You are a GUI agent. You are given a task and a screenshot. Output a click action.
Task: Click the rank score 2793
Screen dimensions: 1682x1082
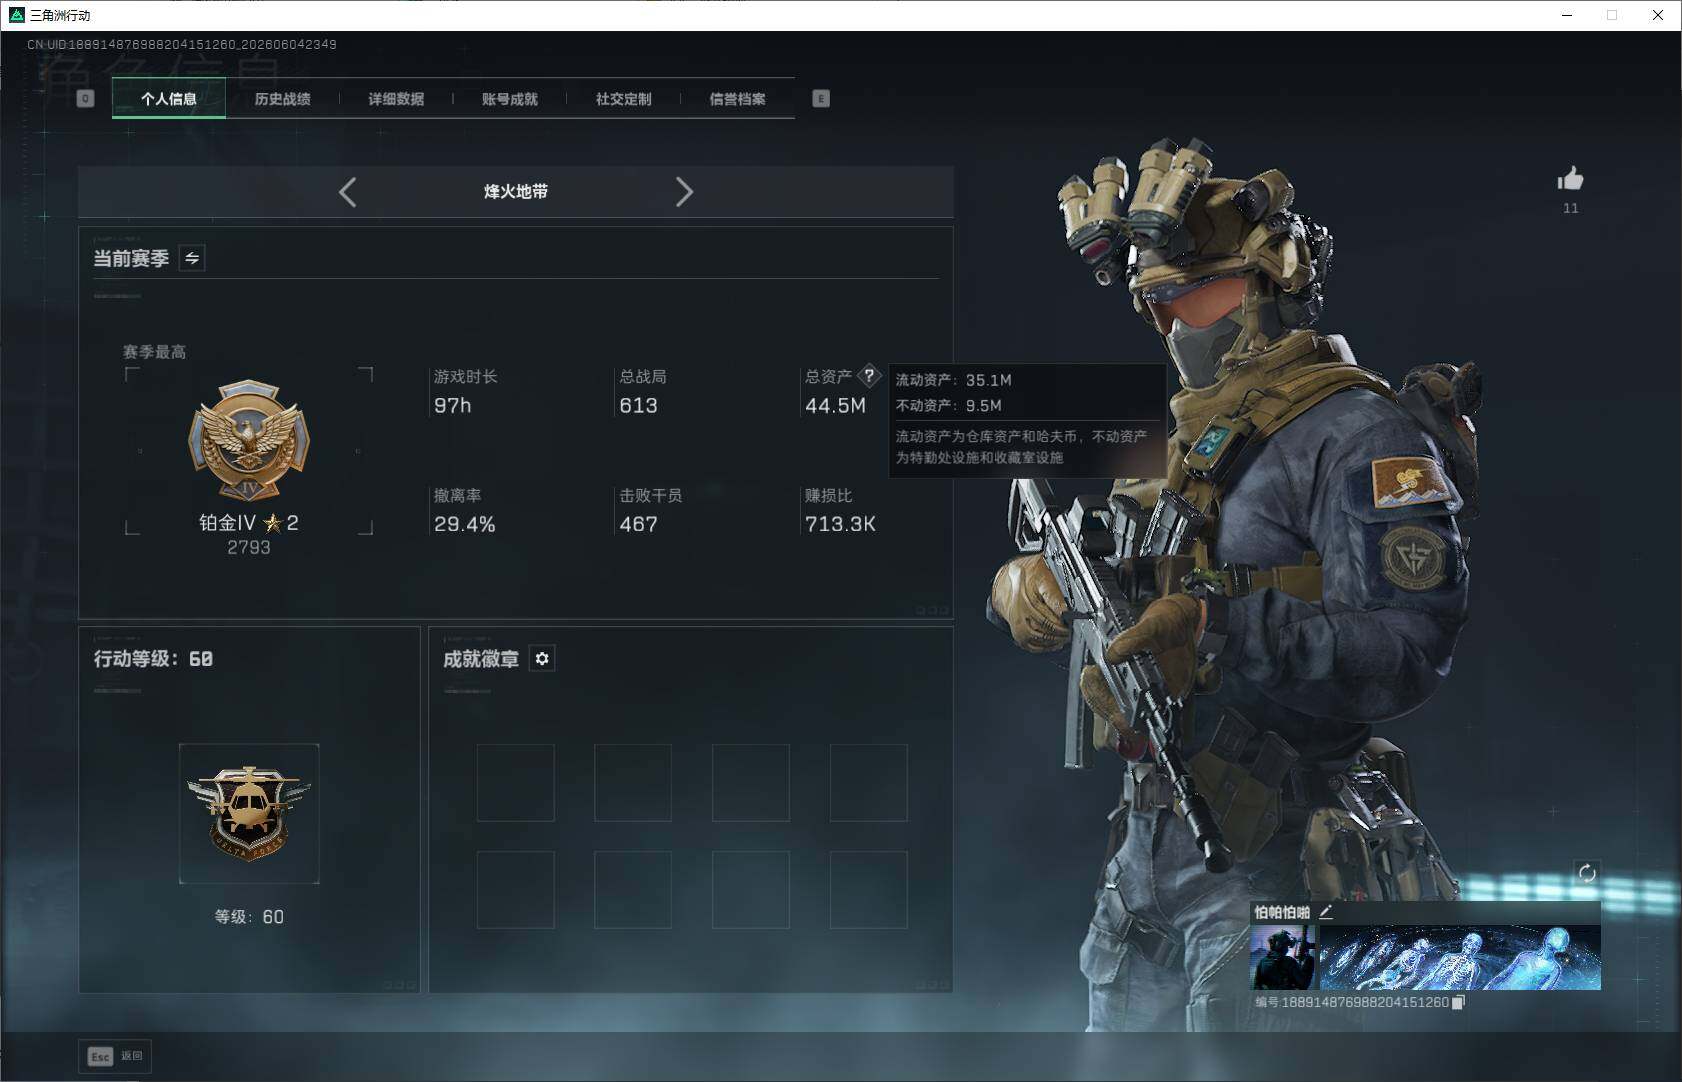click(x=249, y=548)
